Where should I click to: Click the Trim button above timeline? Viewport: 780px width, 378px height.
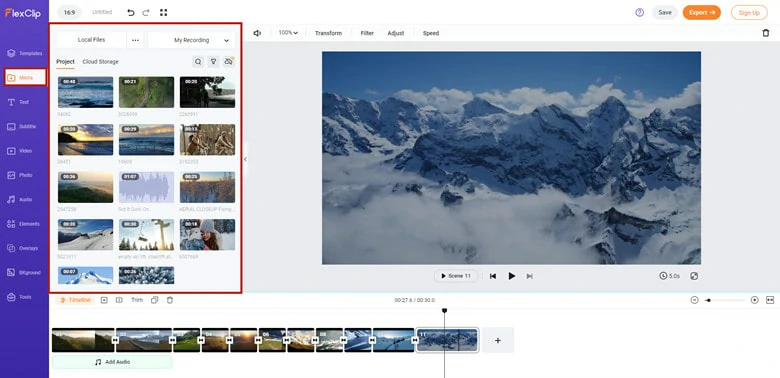pyautogui.click(x=137, y=300)
